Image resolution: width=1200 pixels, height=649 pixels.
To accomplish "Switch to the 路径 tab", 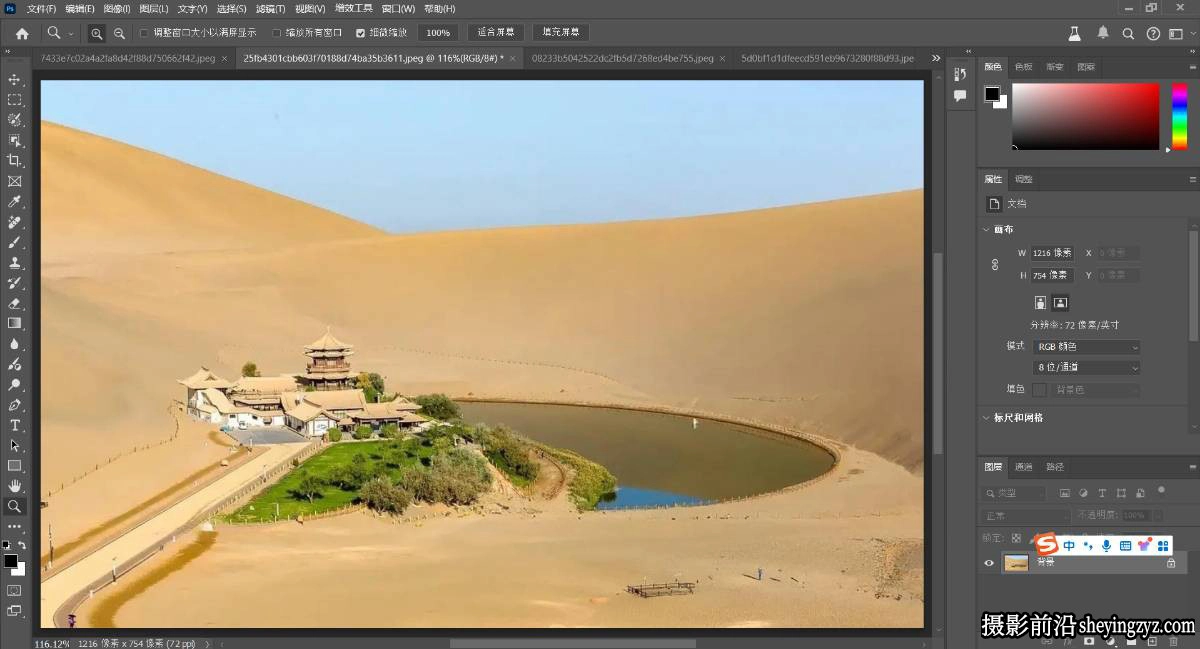I will [1054, 466].
